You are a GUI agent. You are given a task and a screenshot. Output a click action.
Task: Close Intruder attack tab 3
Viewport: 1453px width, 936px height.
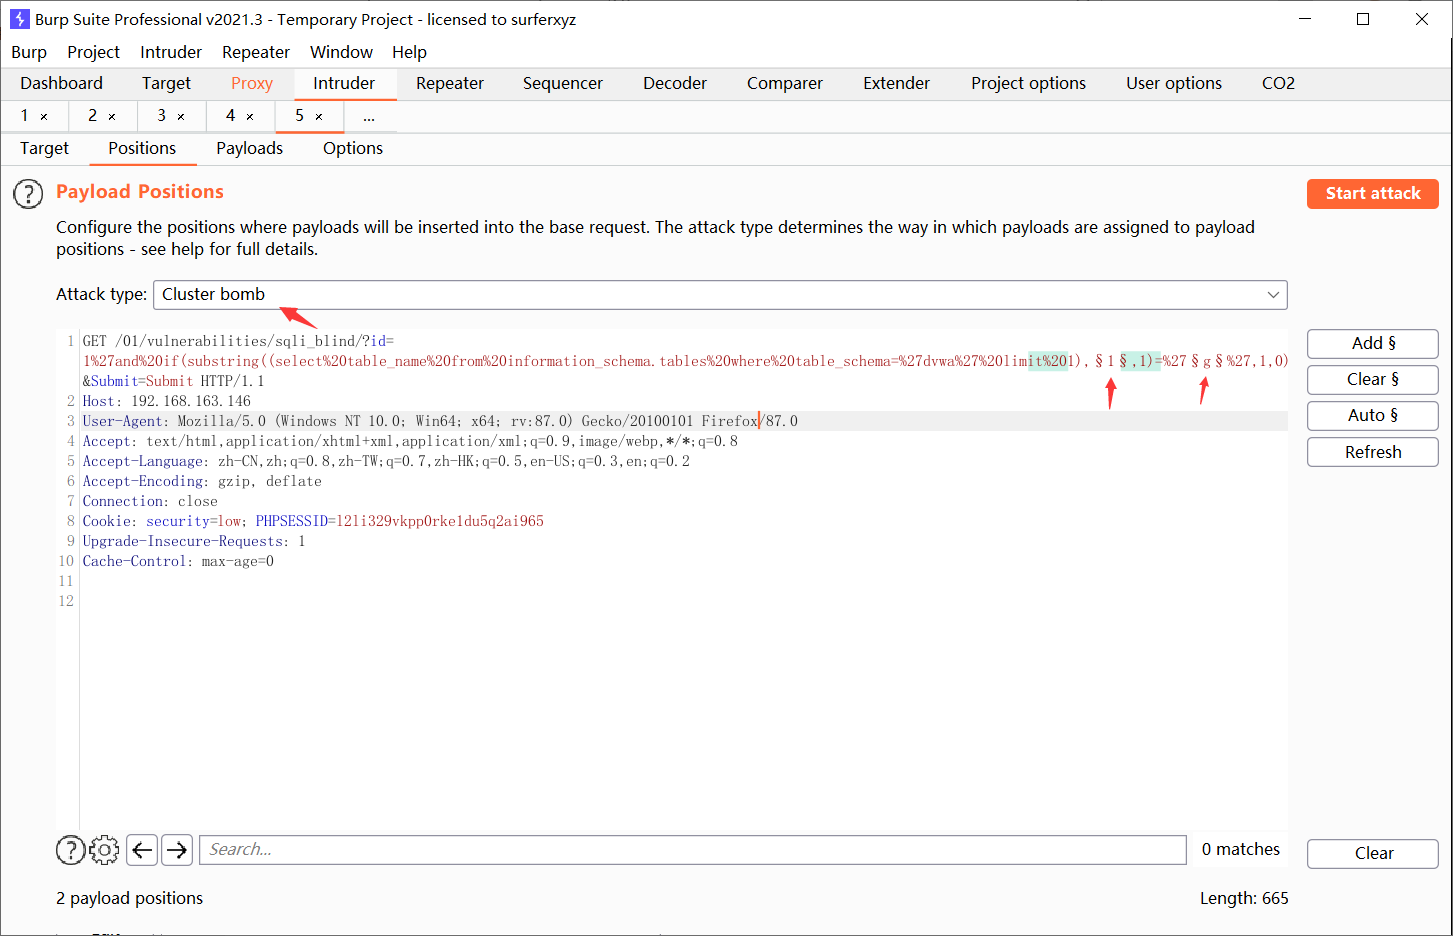click(x=181, y=117)
